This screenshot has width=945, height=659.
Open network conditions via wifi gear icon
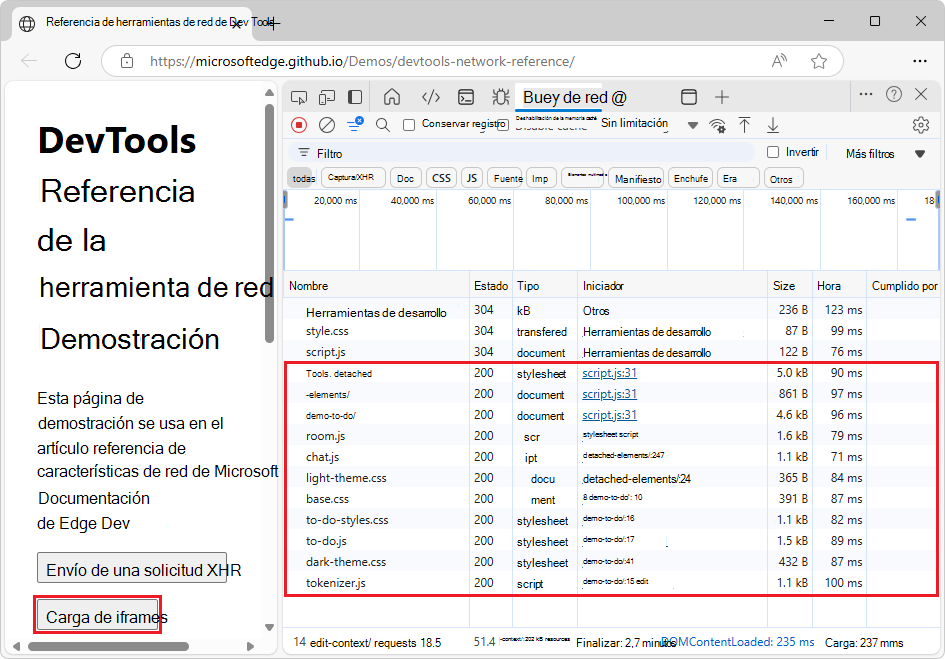coord(717,125)
